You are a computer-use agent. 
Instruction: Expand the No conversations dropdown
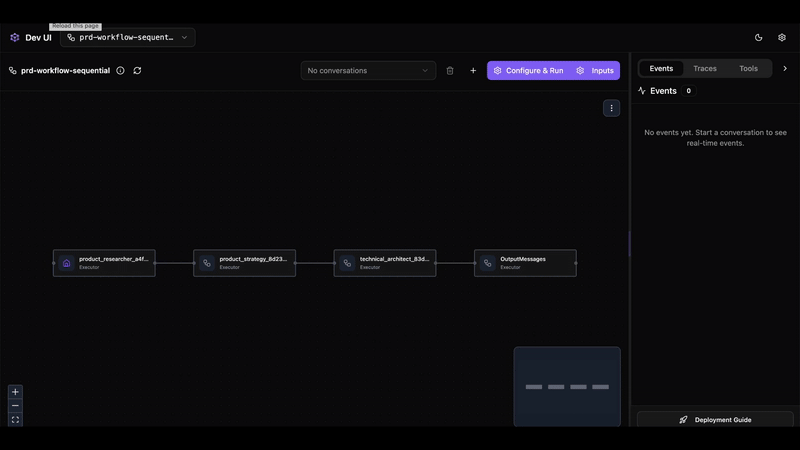(368, 71)
